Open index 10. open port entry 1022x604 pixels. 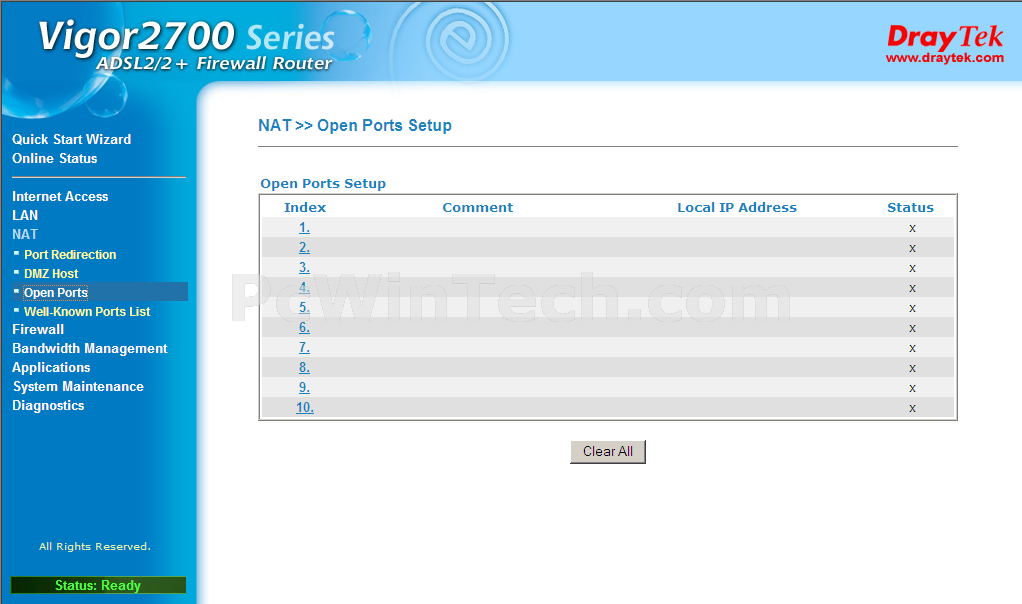[x=305, y=407]
